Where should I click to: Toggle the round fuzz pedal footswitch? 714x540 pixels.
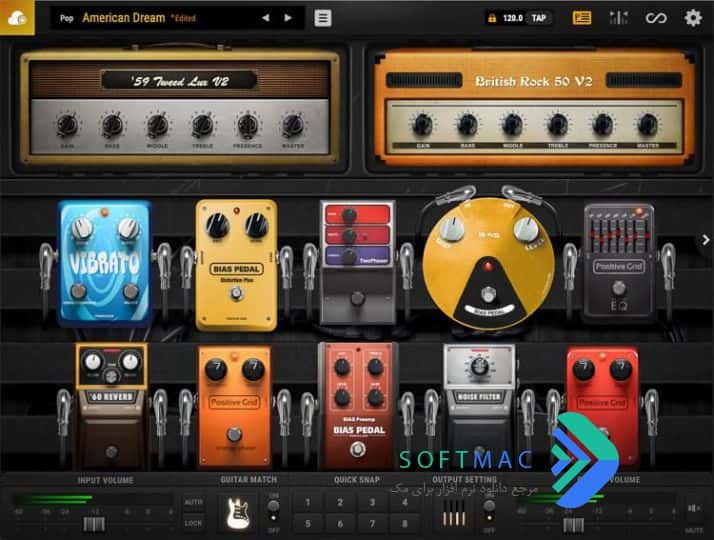click(x=488, y=295)
